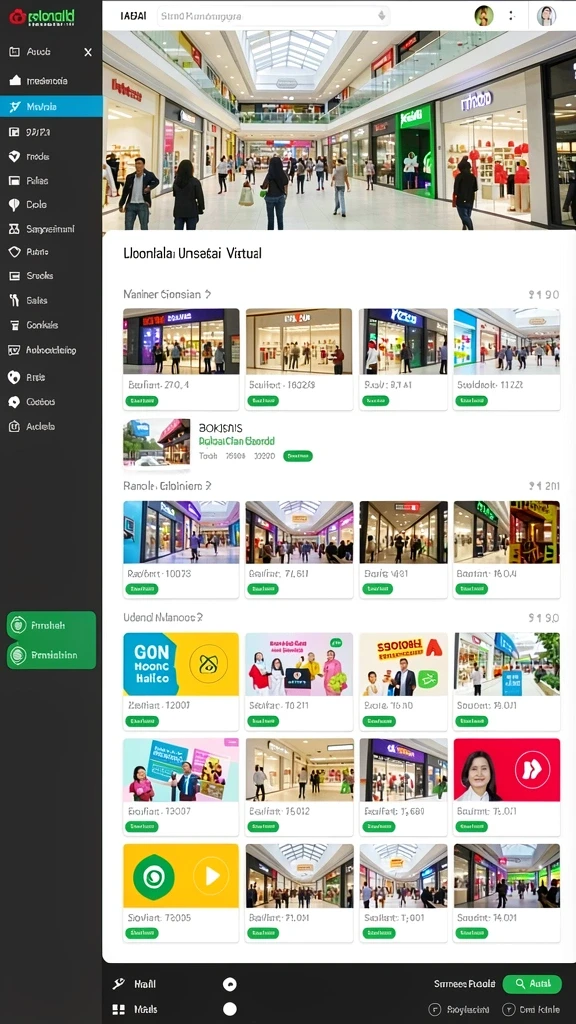576x1024 pixels.
Task: Toggle the lower white circle in bottom bar
Action: [230, 1009]
